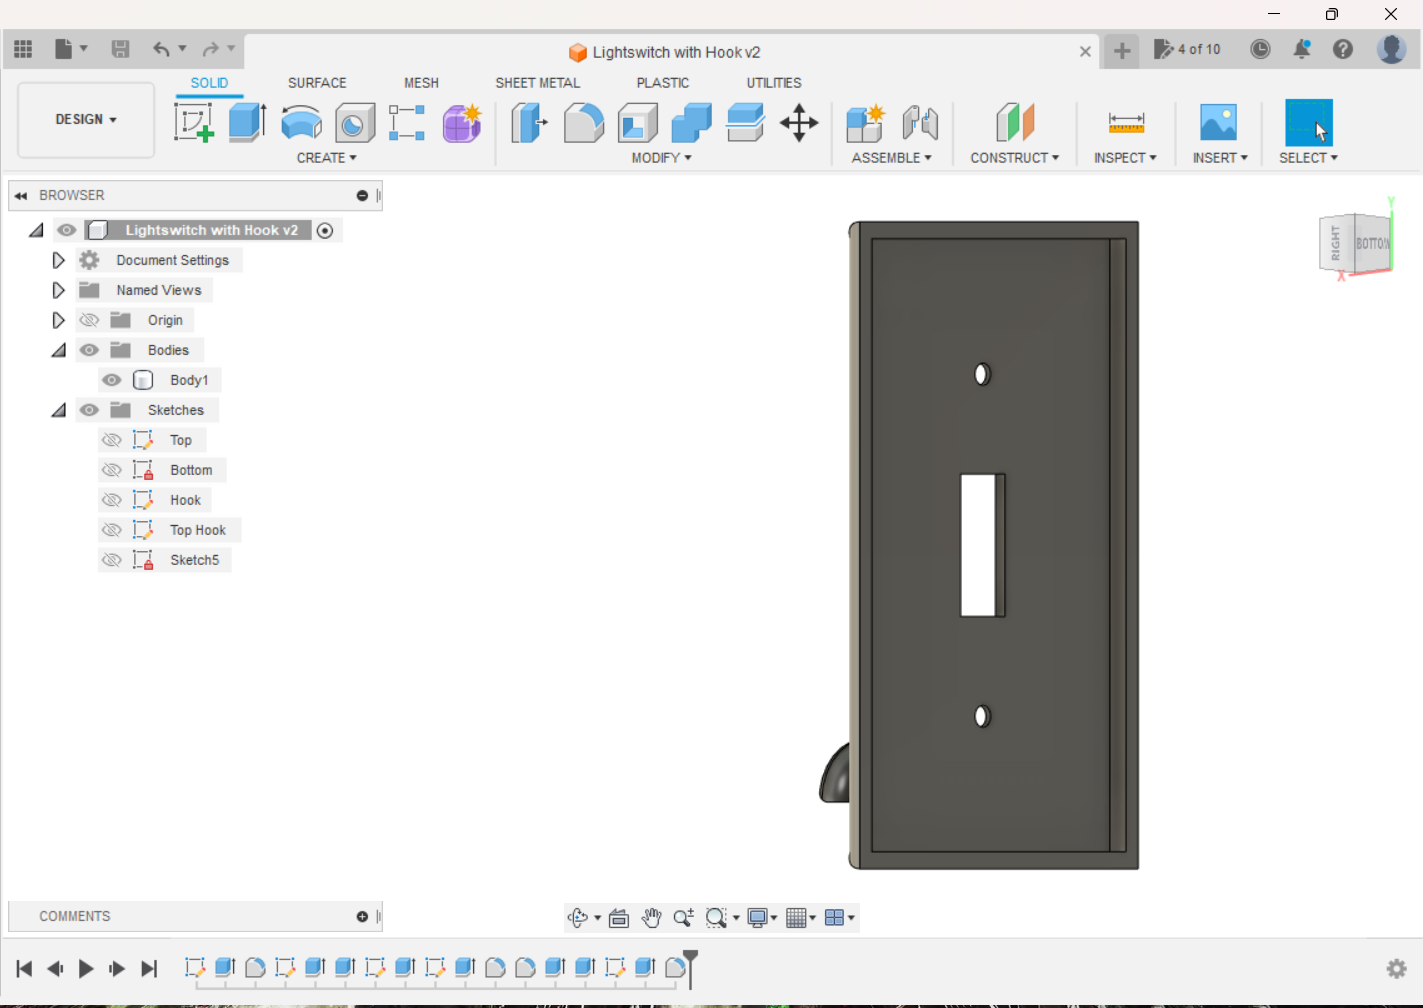1423x1008 pixels.
Task: Select the Shell tool
Action: pos(637,123)
